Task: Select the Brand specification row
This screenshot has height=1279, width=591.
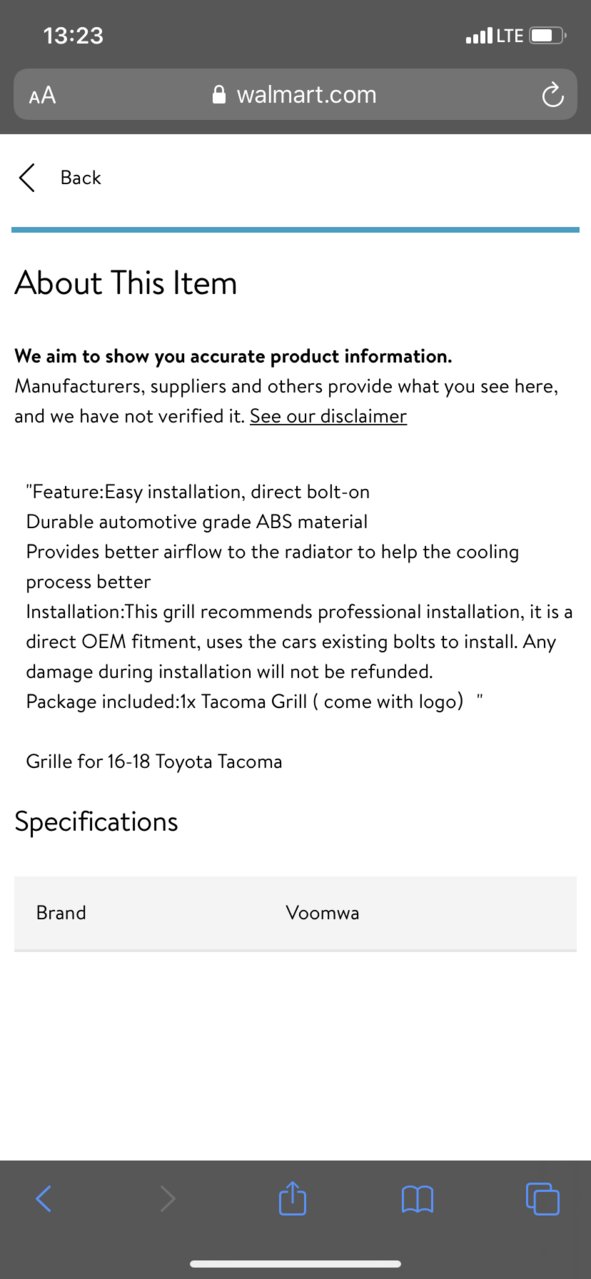Action: (295, 913)
